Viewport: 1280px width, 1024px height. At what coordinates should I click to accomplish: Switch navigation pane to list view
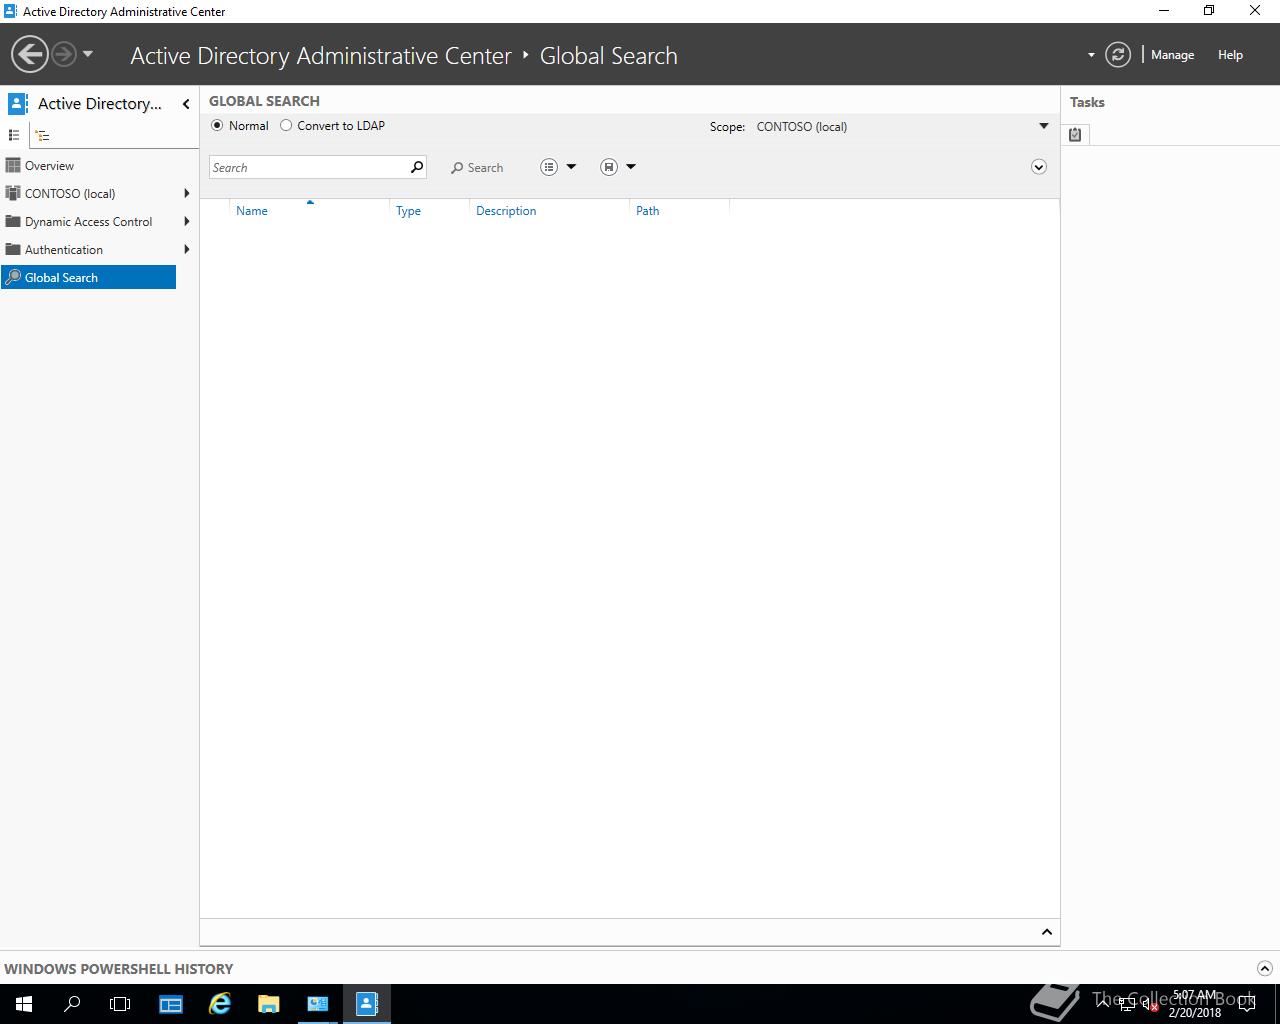[x=14, y=135]
